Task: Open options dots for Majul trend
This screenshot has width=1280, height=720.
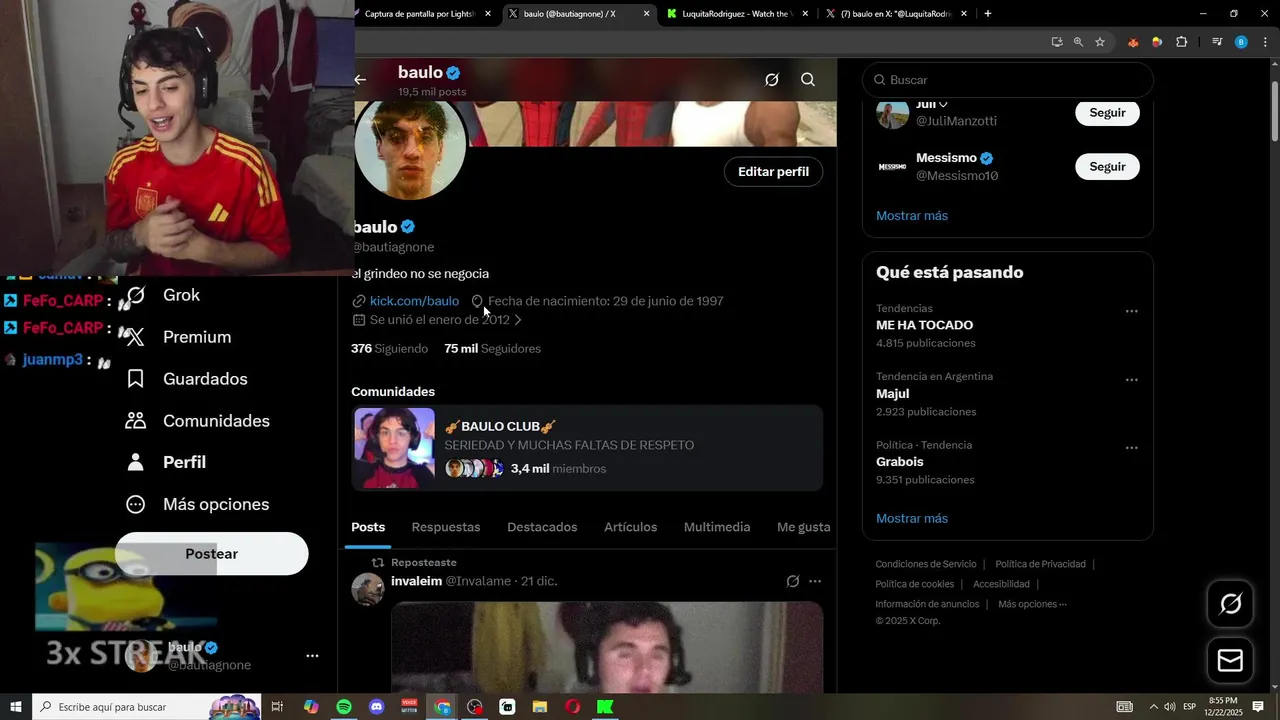Action: point(1131,380)
